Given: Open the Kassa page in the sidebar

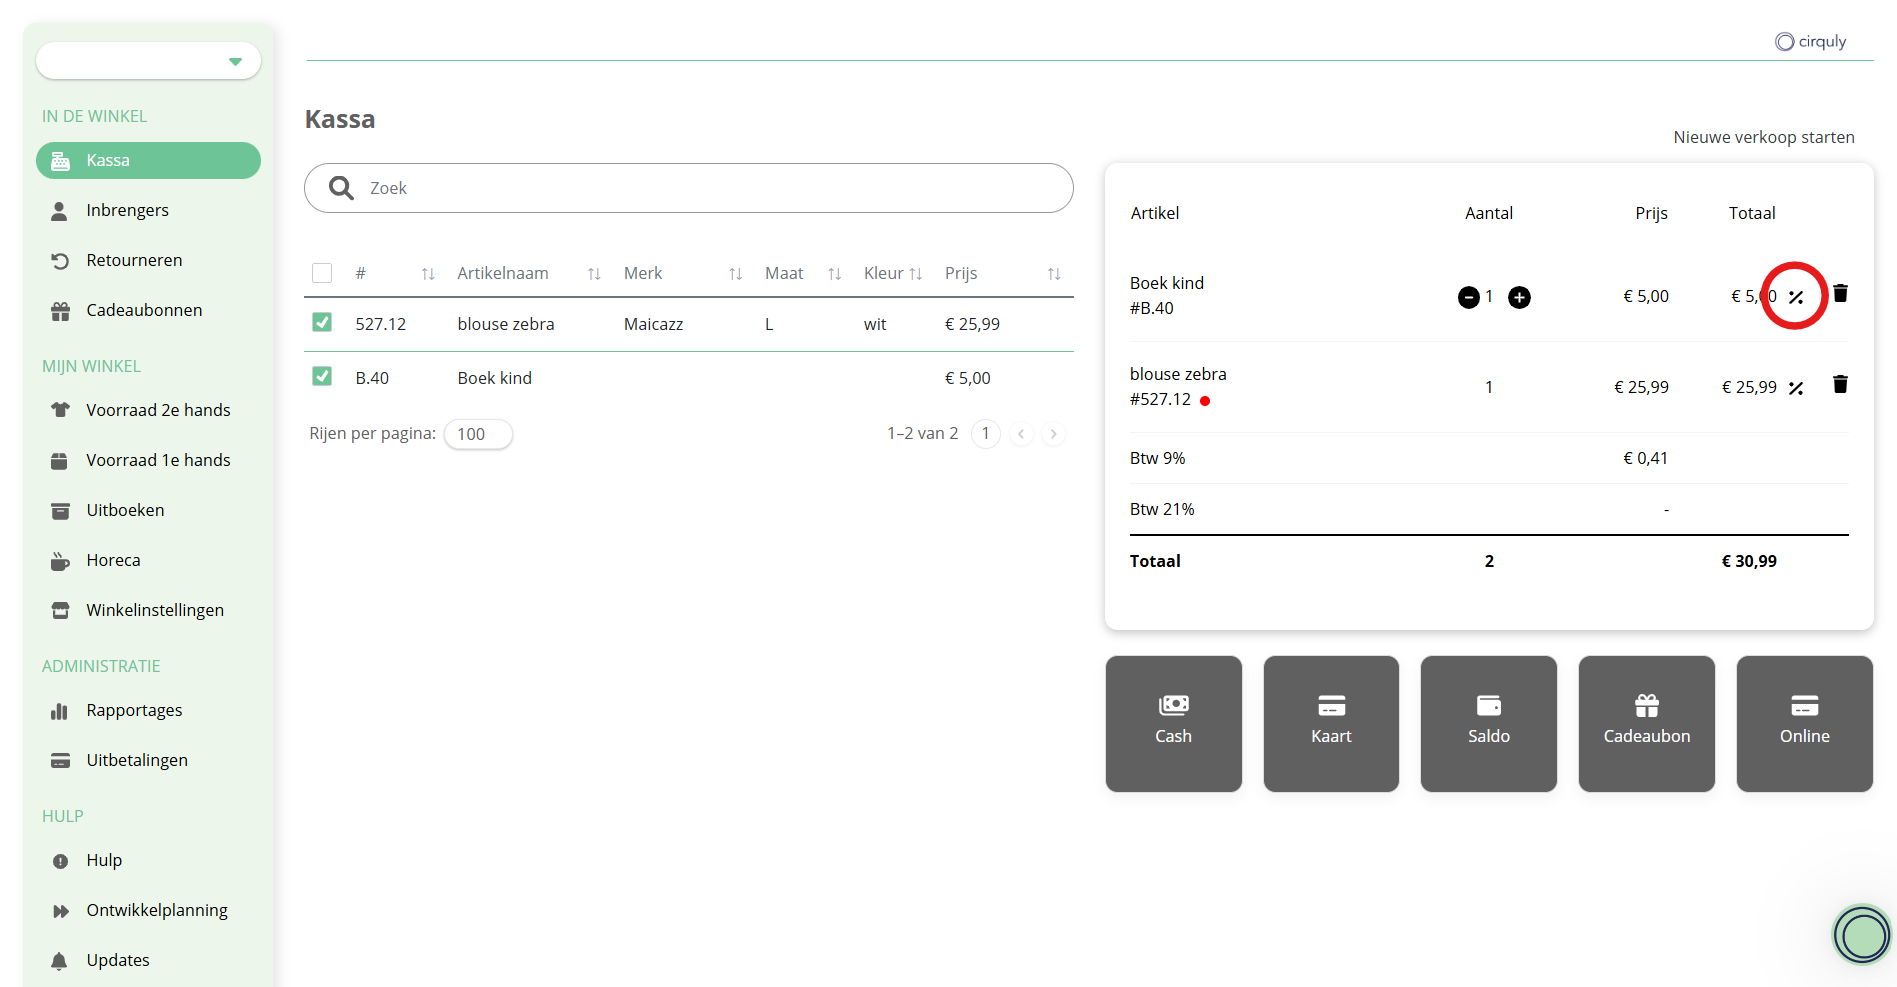Looking at the screenshot, I should (x=148, y=160).
